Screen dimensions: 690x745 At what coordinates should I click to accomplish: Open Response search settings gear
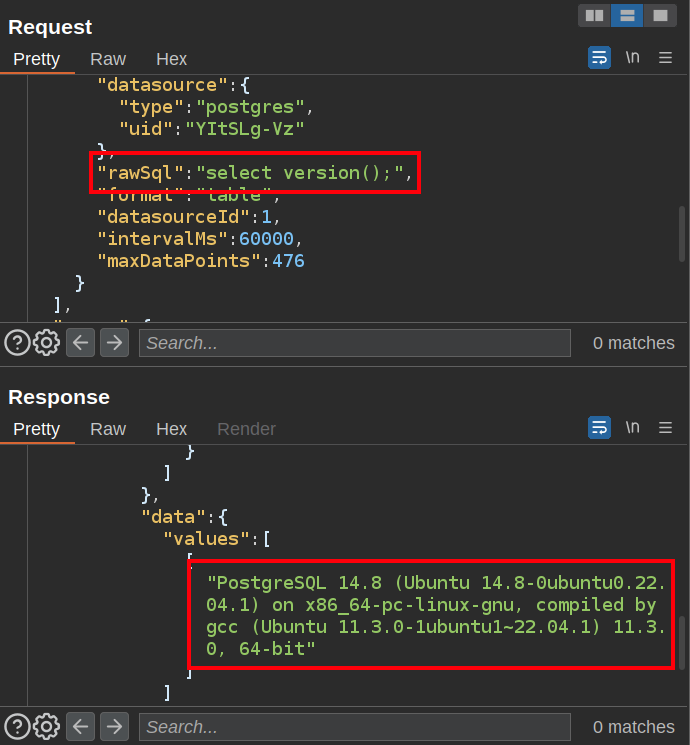coord(47,727)
